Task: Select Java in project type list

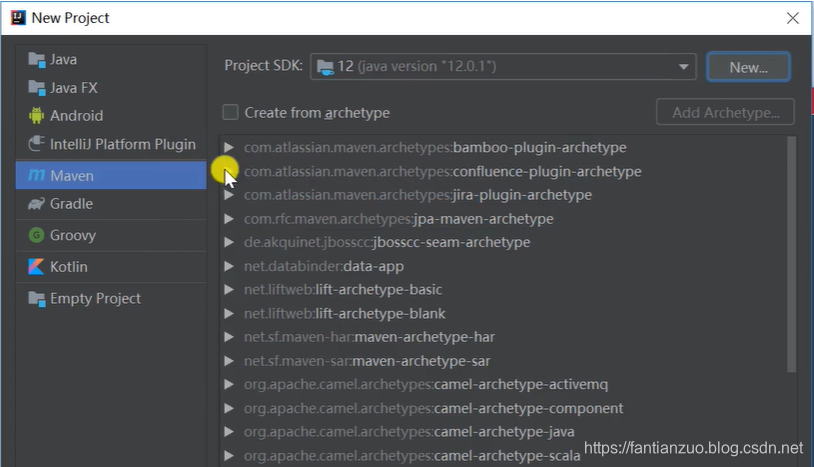Action: click(x=111, y=60)
